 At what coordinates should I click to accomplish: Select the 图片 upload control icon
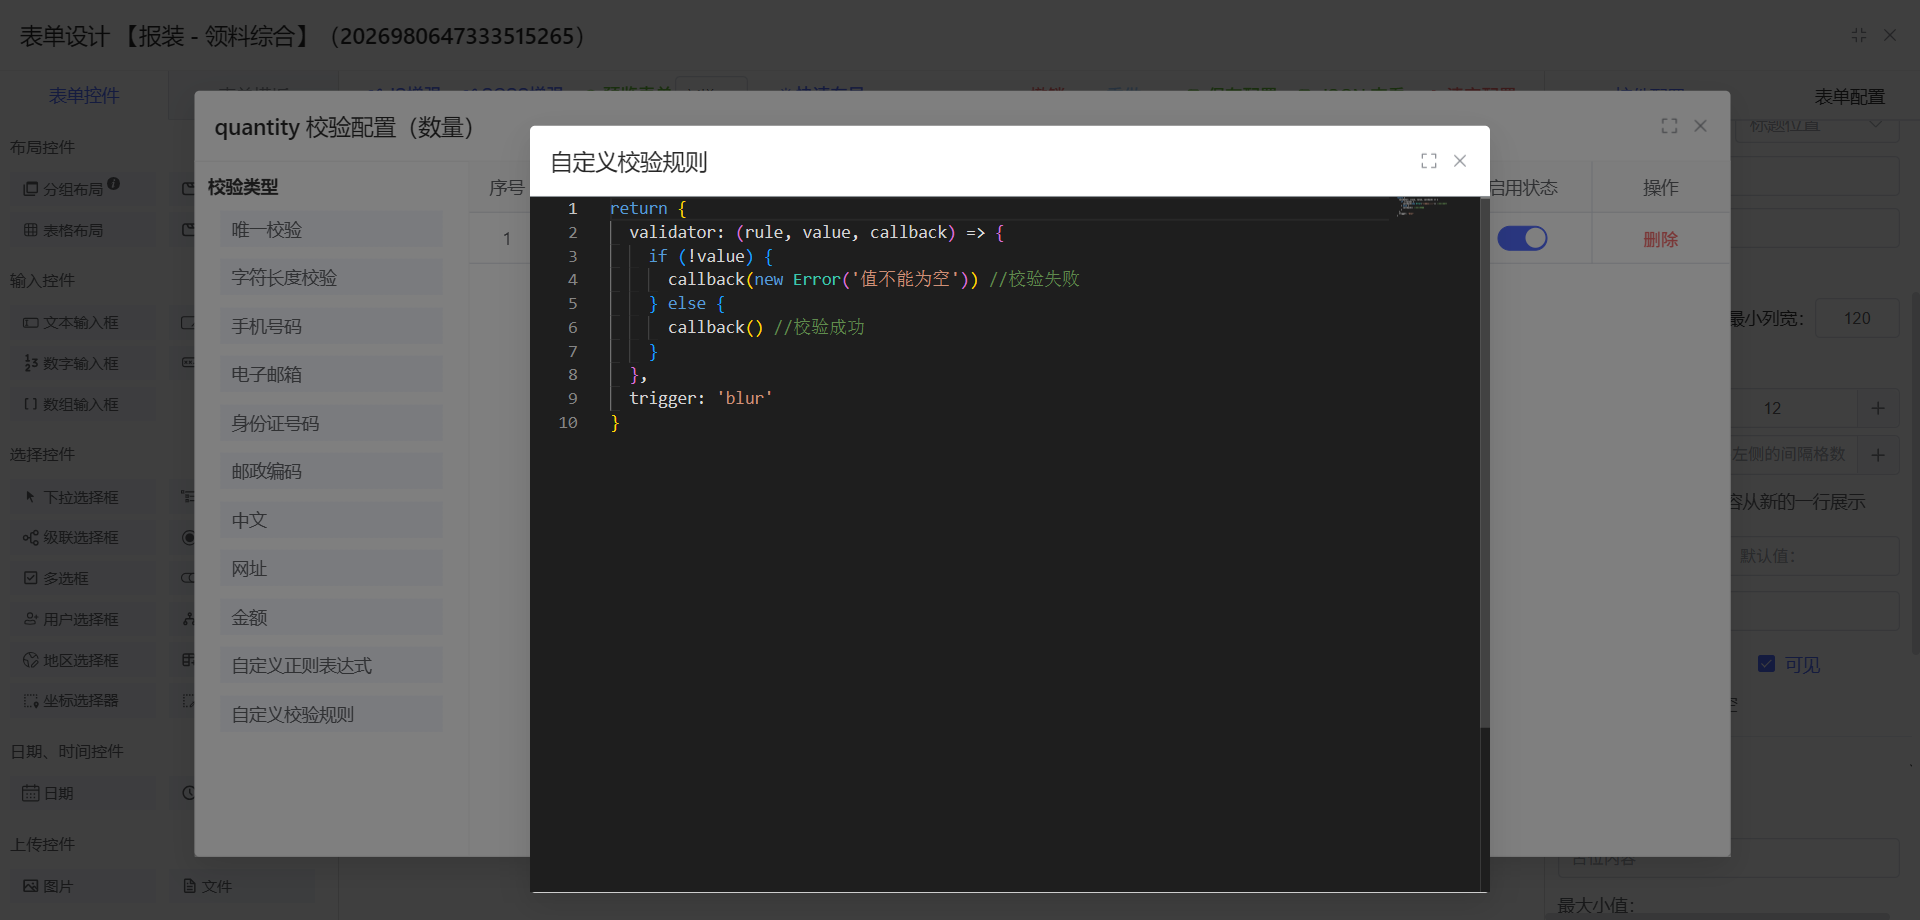click(x=31, y=886)
